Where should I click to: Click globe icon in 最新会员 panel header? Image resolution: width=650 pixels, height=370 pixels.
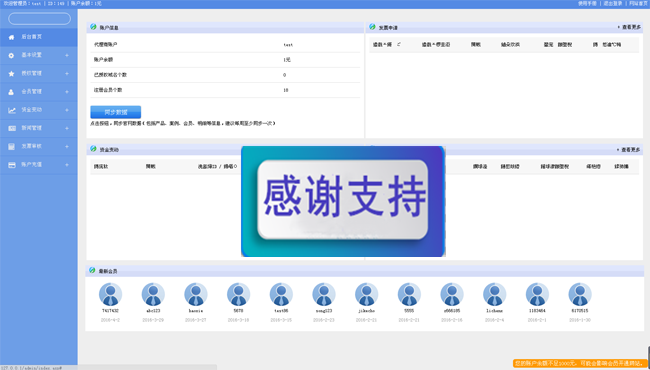click(92, 270)
